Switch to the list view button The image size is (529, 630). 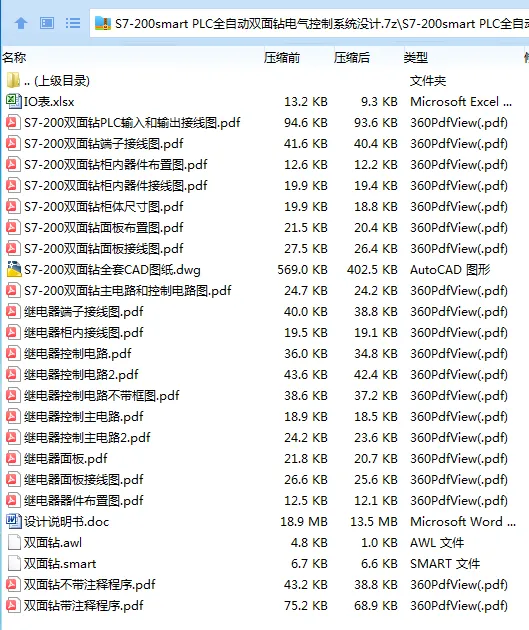(73, 23)
